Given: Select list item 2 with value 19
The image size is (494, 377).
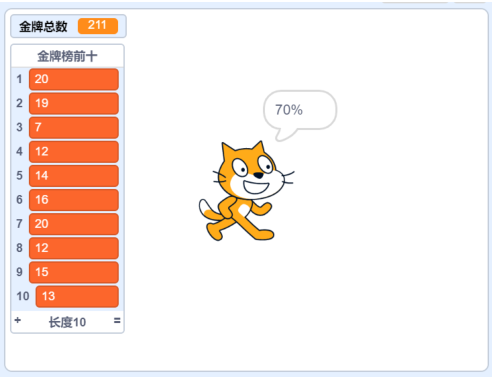Looking at the screenshot, I should (74, 103).
